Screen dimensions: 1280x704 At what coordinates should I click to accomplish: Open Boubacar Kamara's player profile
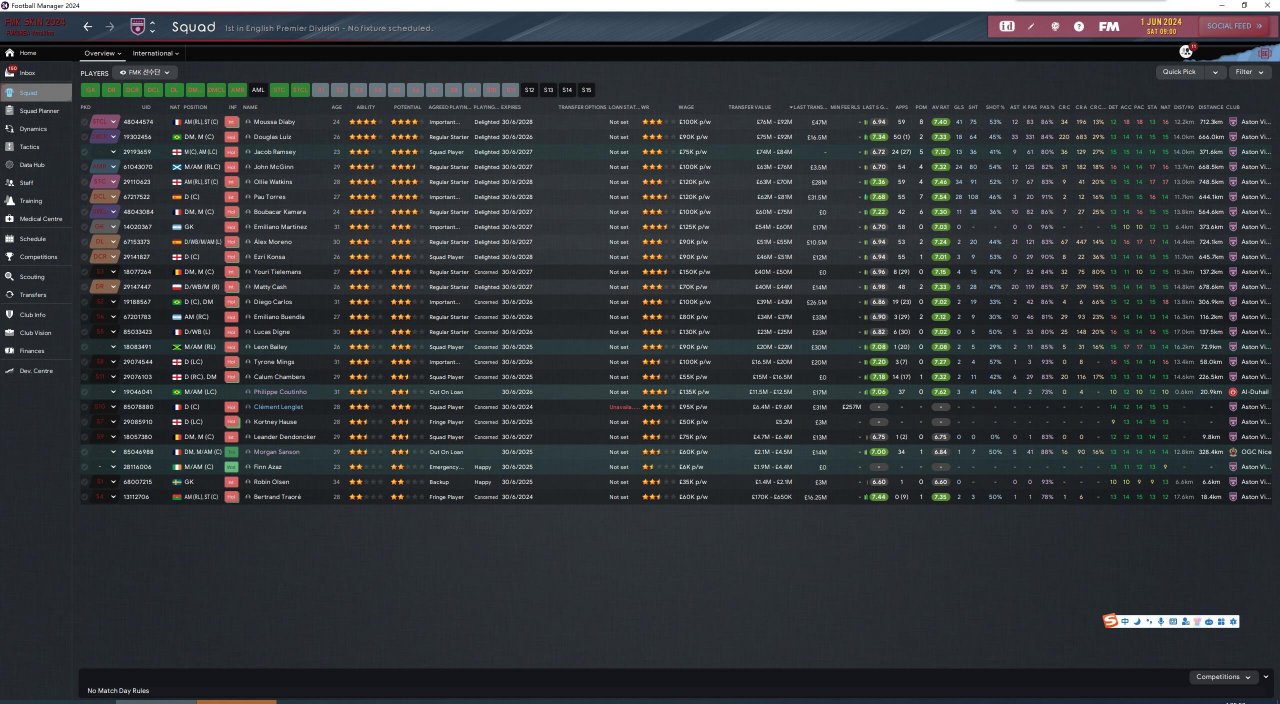click(279, 212)
